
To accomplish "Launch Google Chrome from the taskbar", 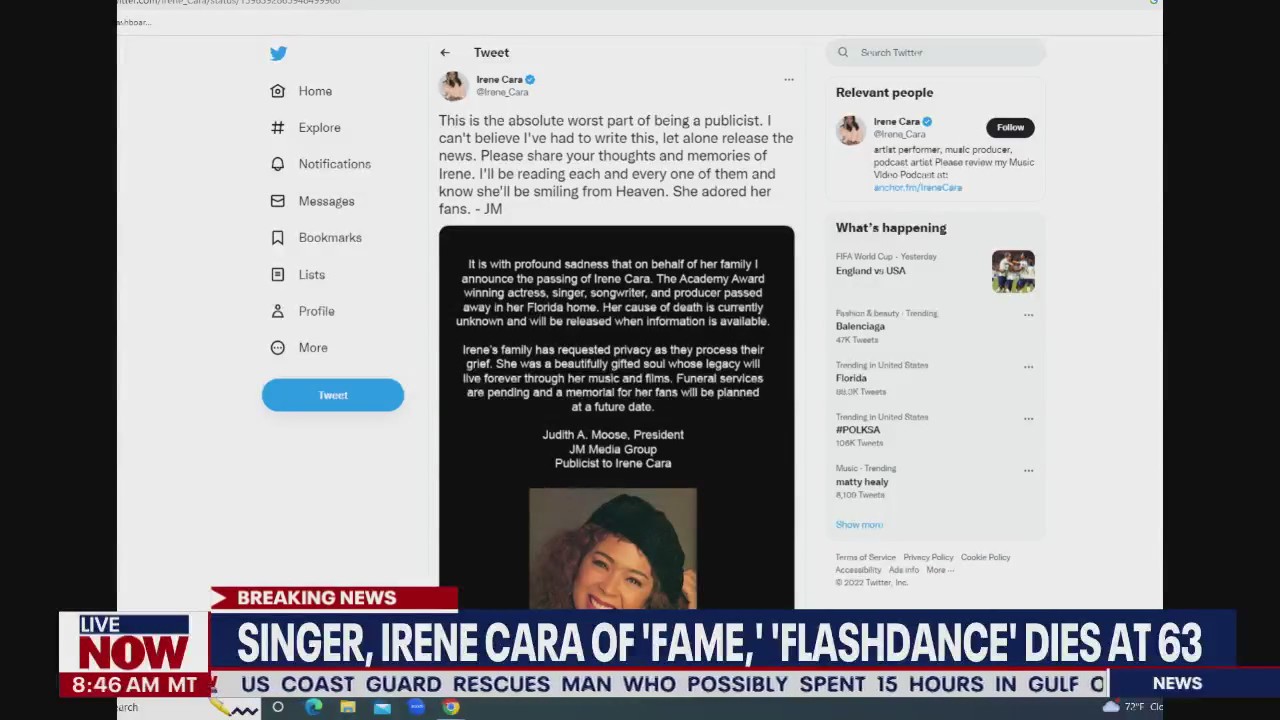I will 451,707.
